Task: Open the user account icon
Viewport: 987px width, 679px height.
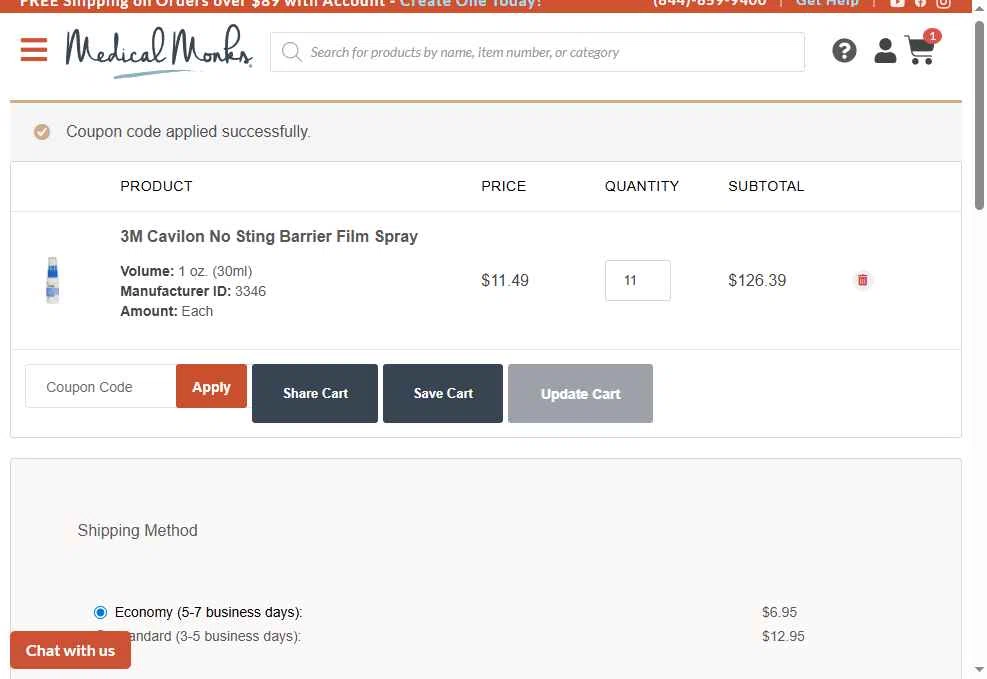Action: click(885, 51)
